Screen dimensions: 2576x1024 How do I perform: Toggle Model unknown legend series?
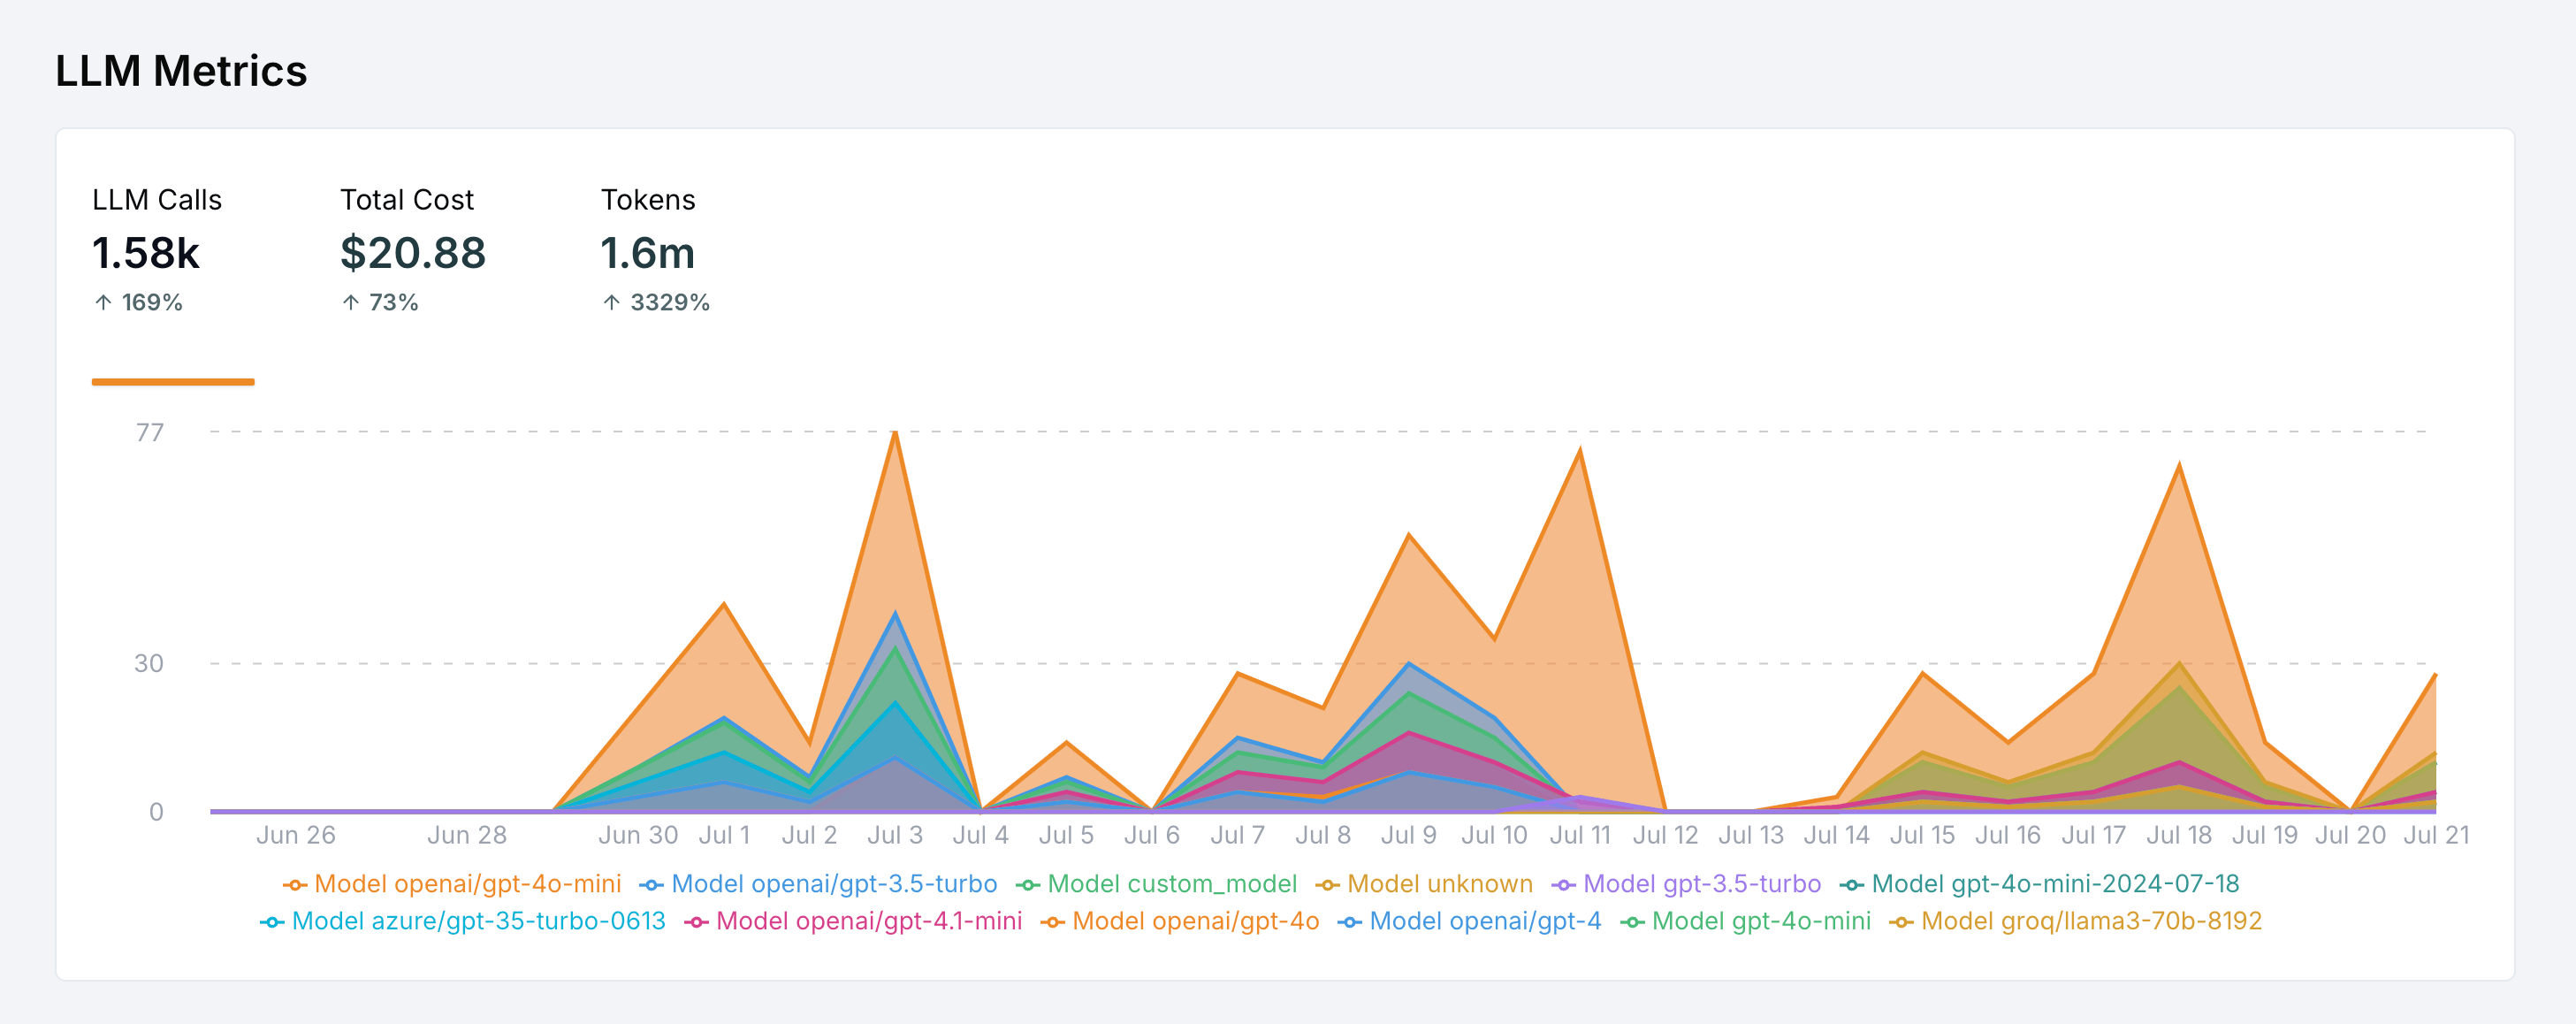click(1424, 884)
